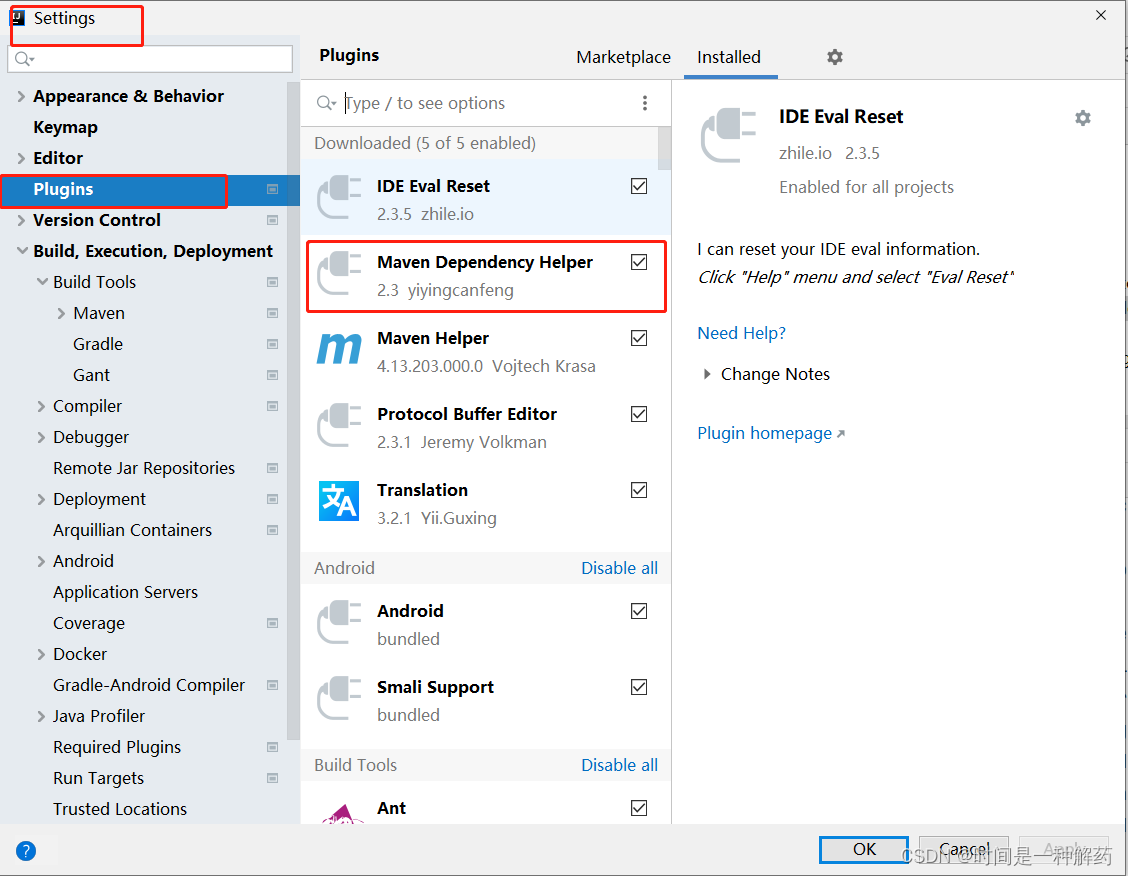Click Disable all for Android group
This screenshot has height=876, width=1128.
(x=619, y=568)
